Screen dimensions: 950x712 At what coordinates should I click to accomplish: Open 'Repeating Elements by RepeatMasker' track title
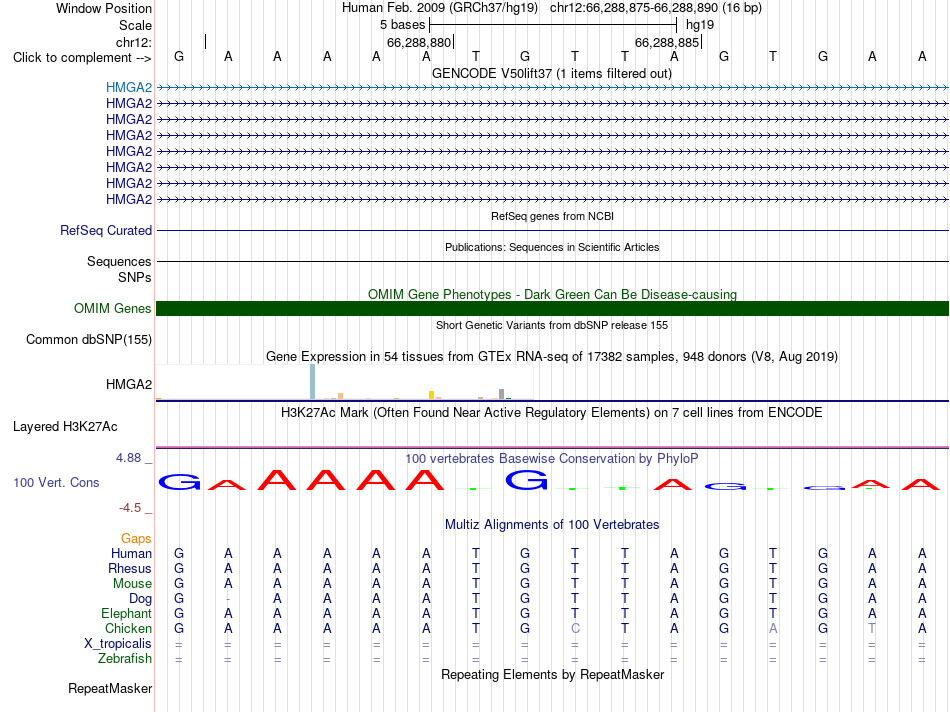pyautogui.click(x=552, y=675)
